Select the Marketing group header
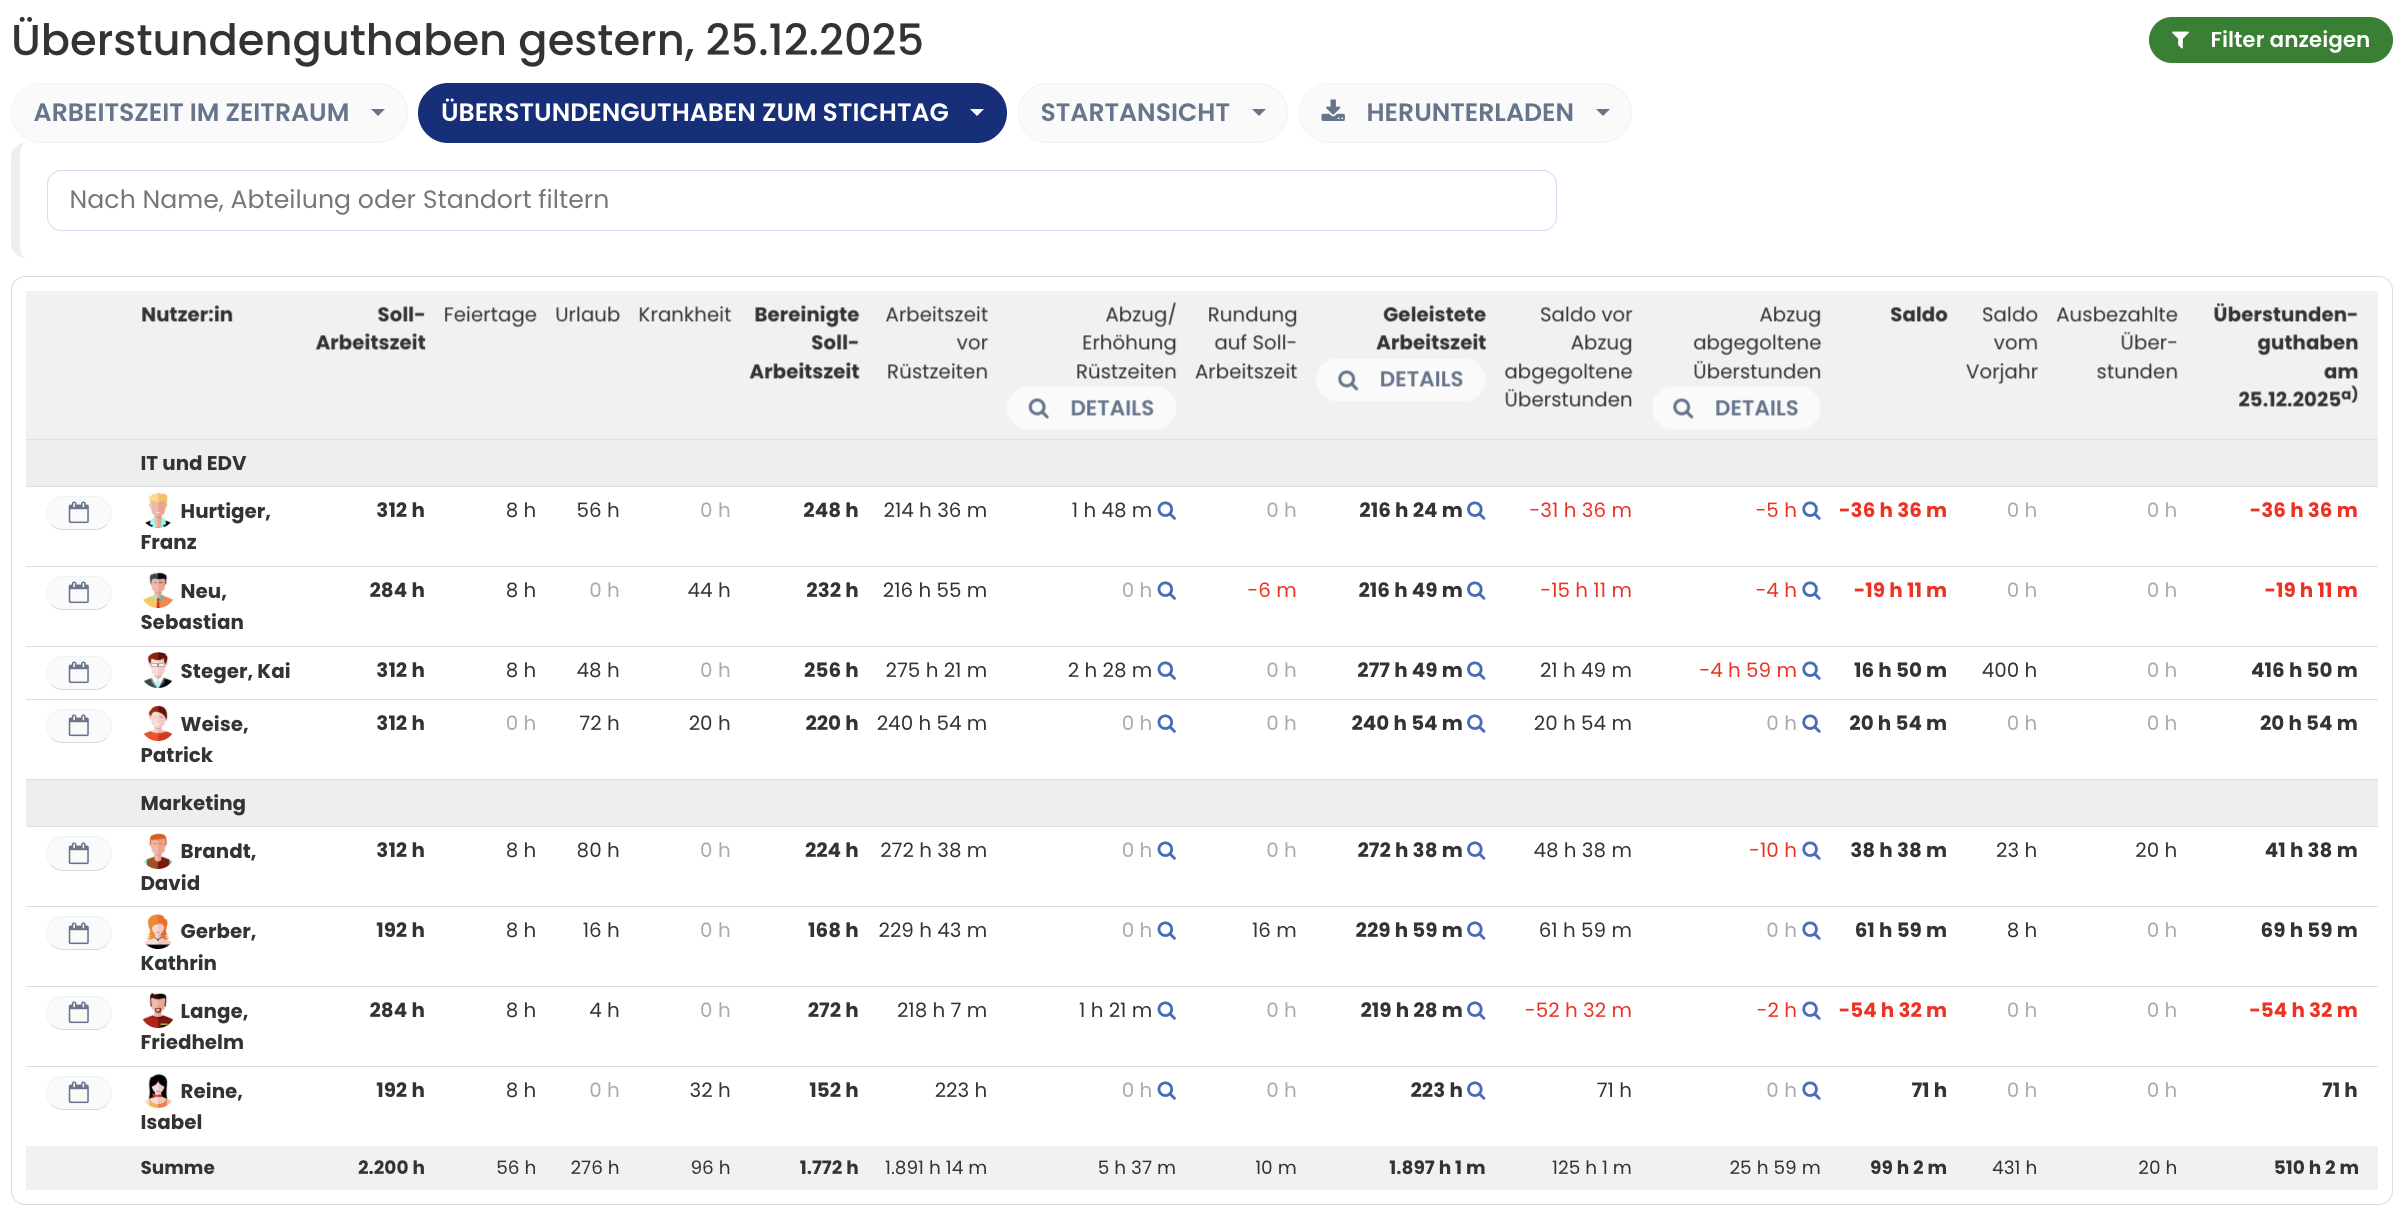 193,803
